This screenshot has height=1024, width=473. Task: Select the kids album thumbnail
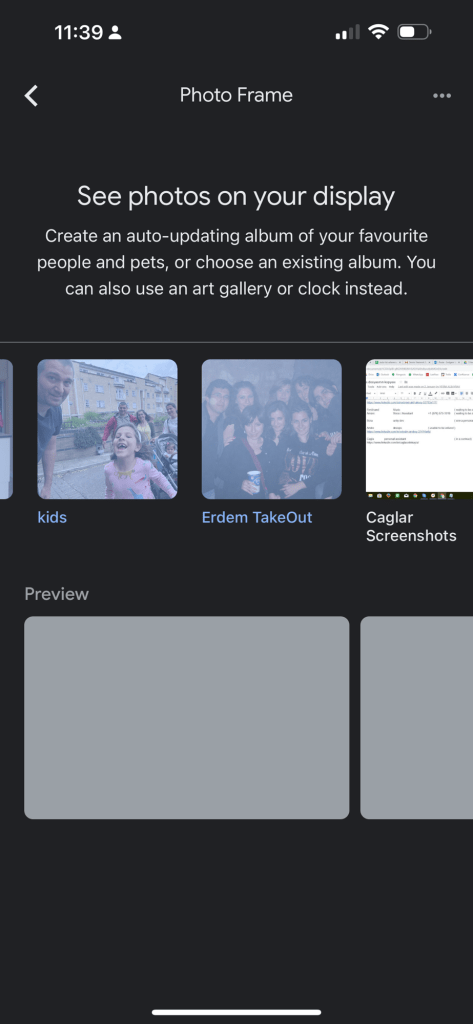107,429
